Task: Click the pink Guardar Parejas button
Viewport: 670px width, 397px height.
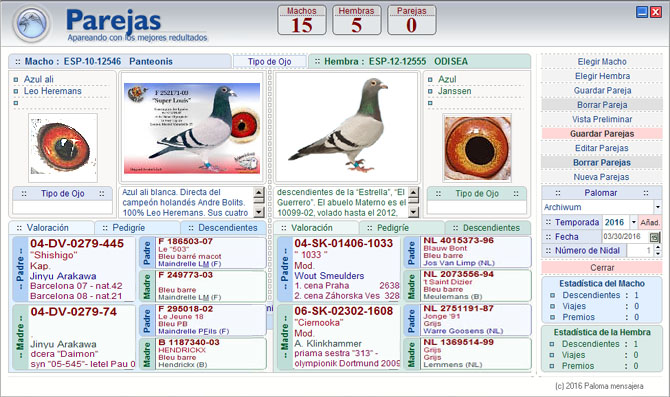Action: click(602, 134)
